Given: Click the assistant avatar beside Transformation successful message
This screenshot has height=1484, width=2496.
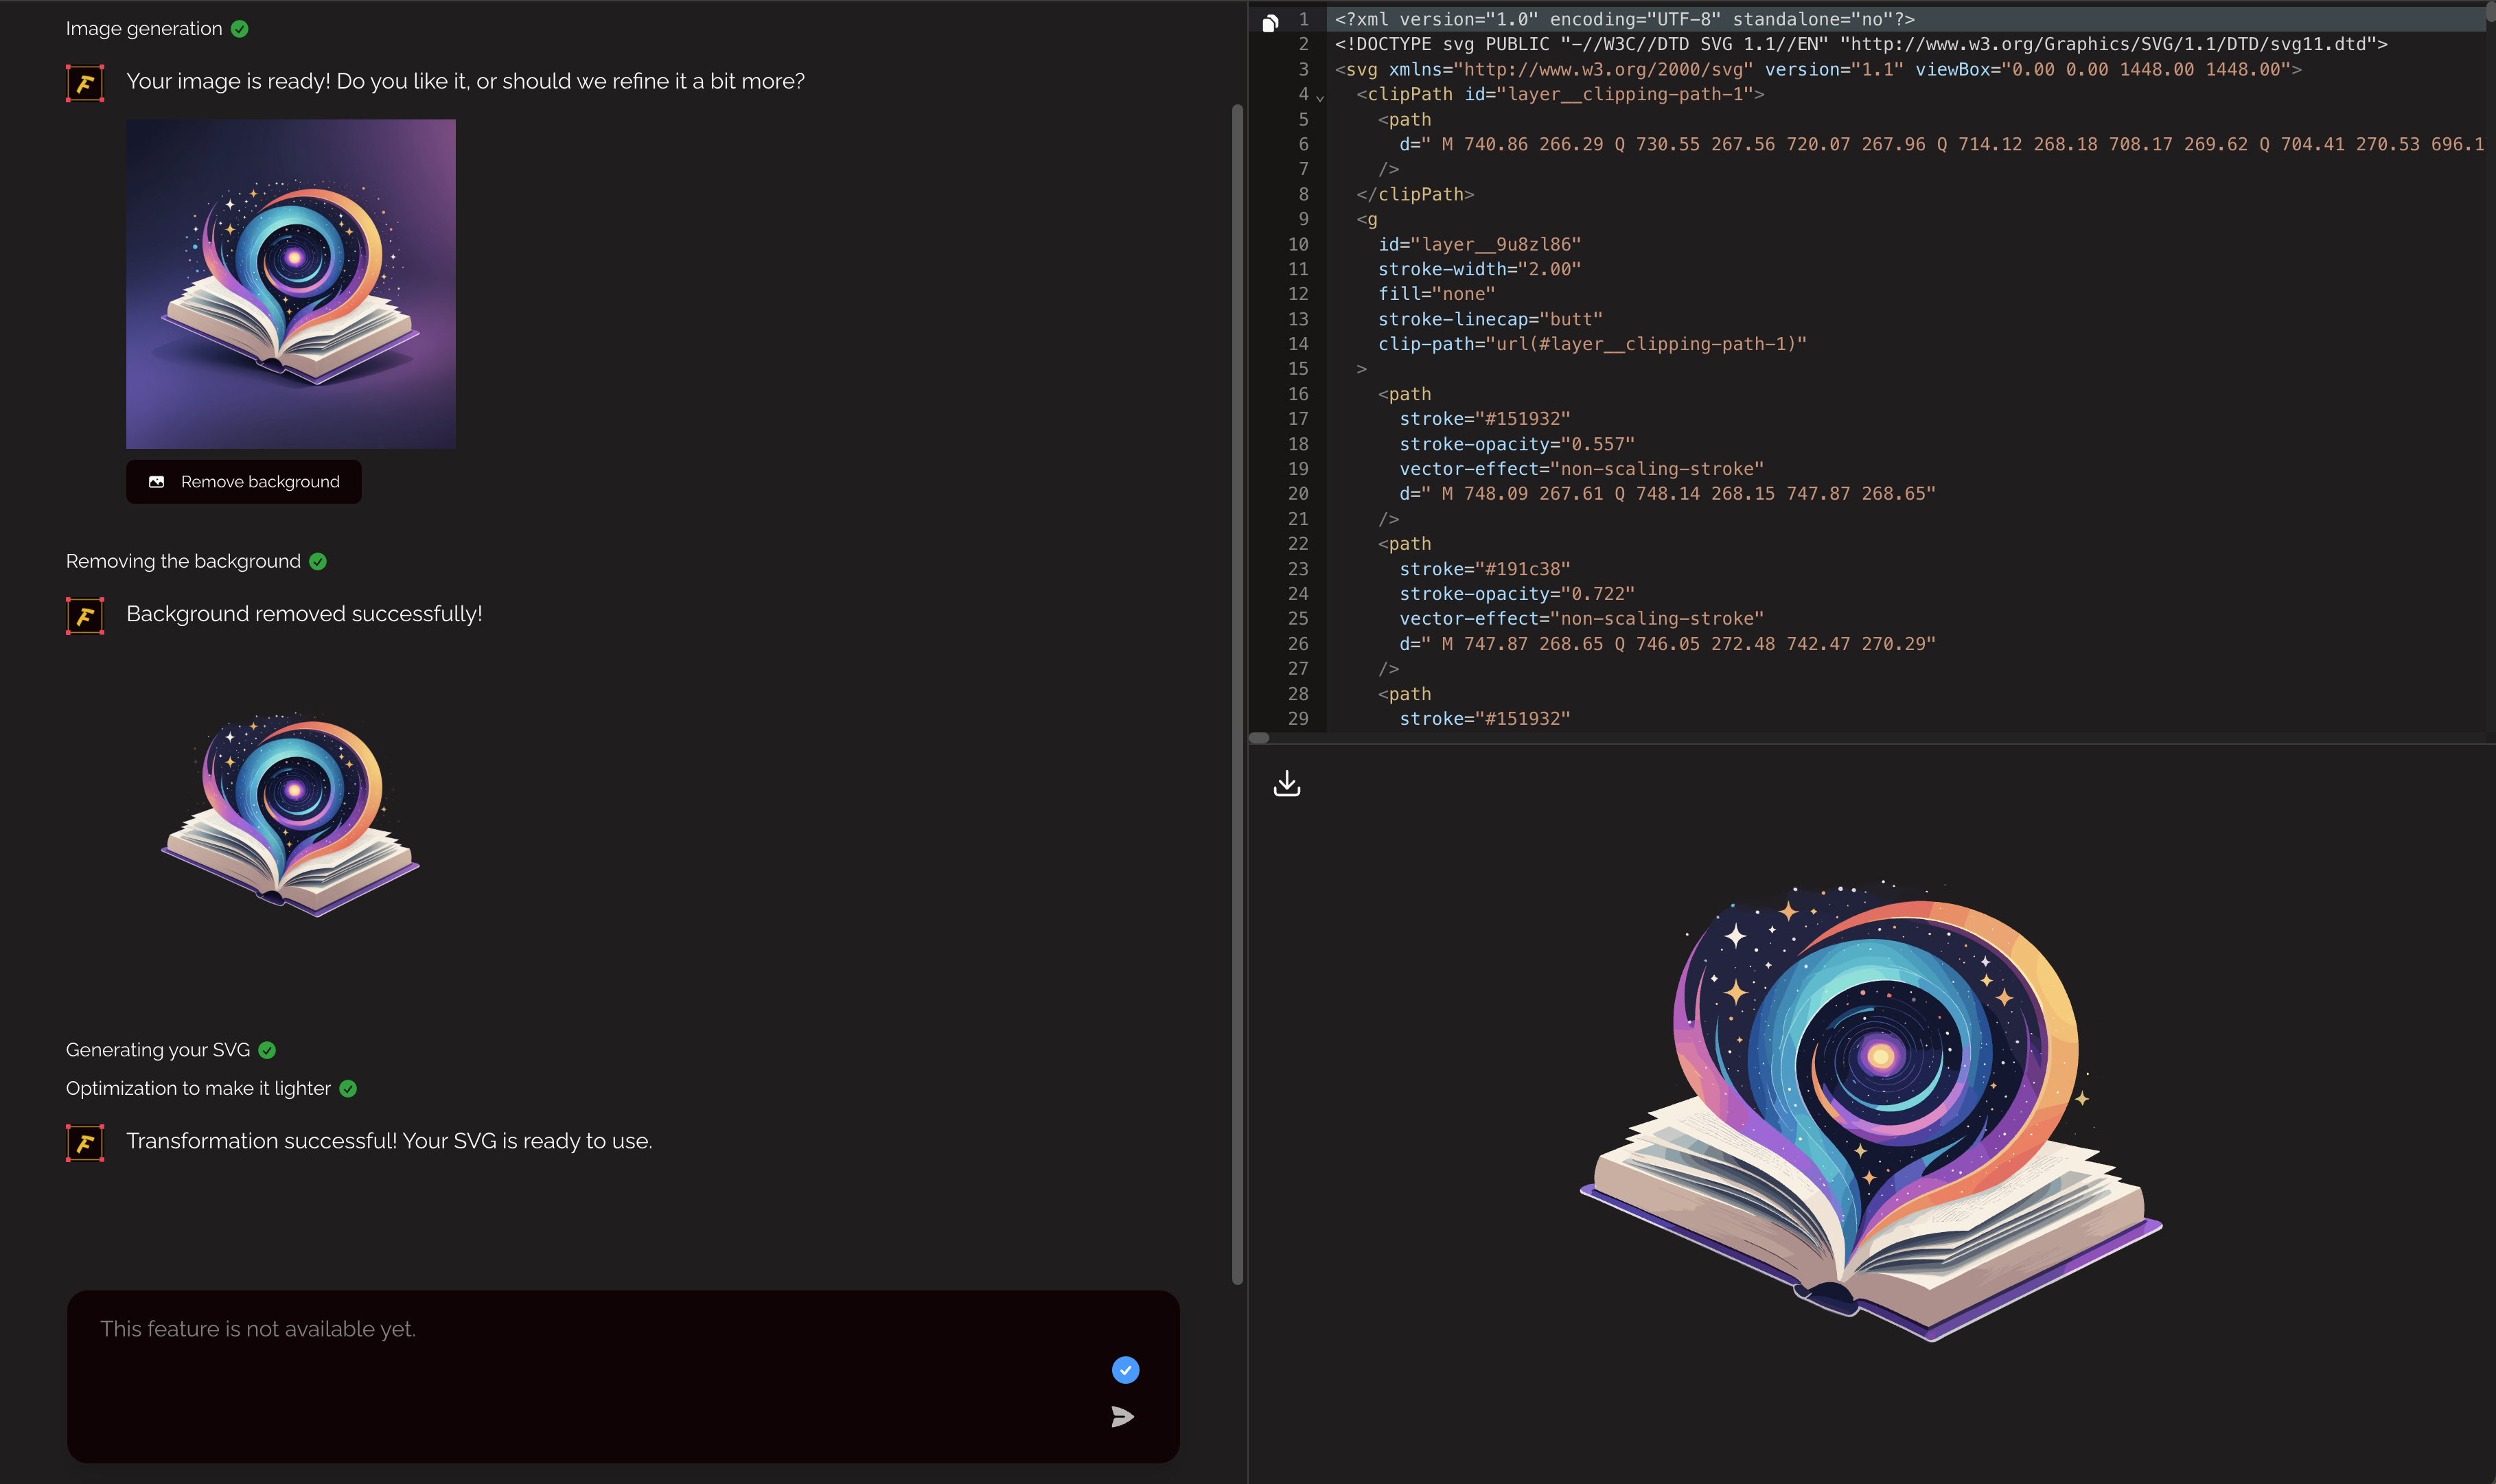Looking at the screenshot, I should (85, 1142).
